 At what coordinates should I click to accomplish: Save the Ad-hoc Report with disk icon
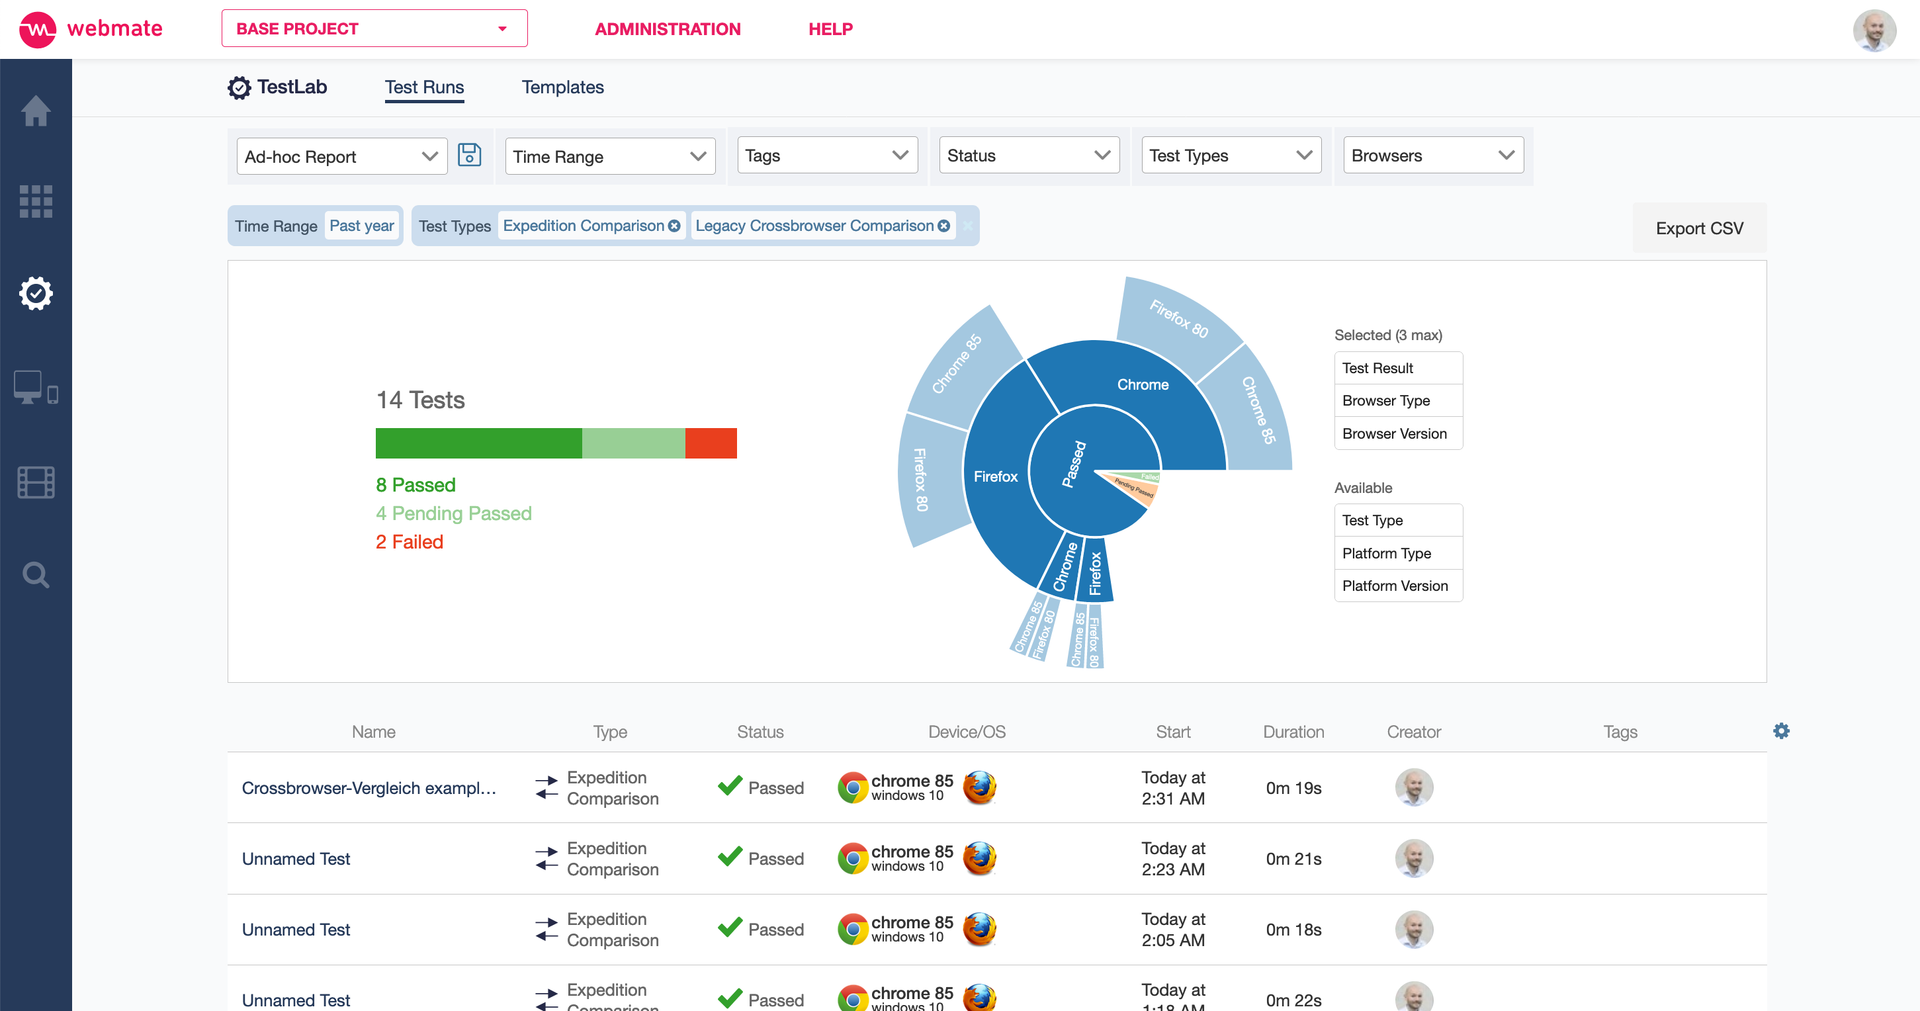point(469,155)
